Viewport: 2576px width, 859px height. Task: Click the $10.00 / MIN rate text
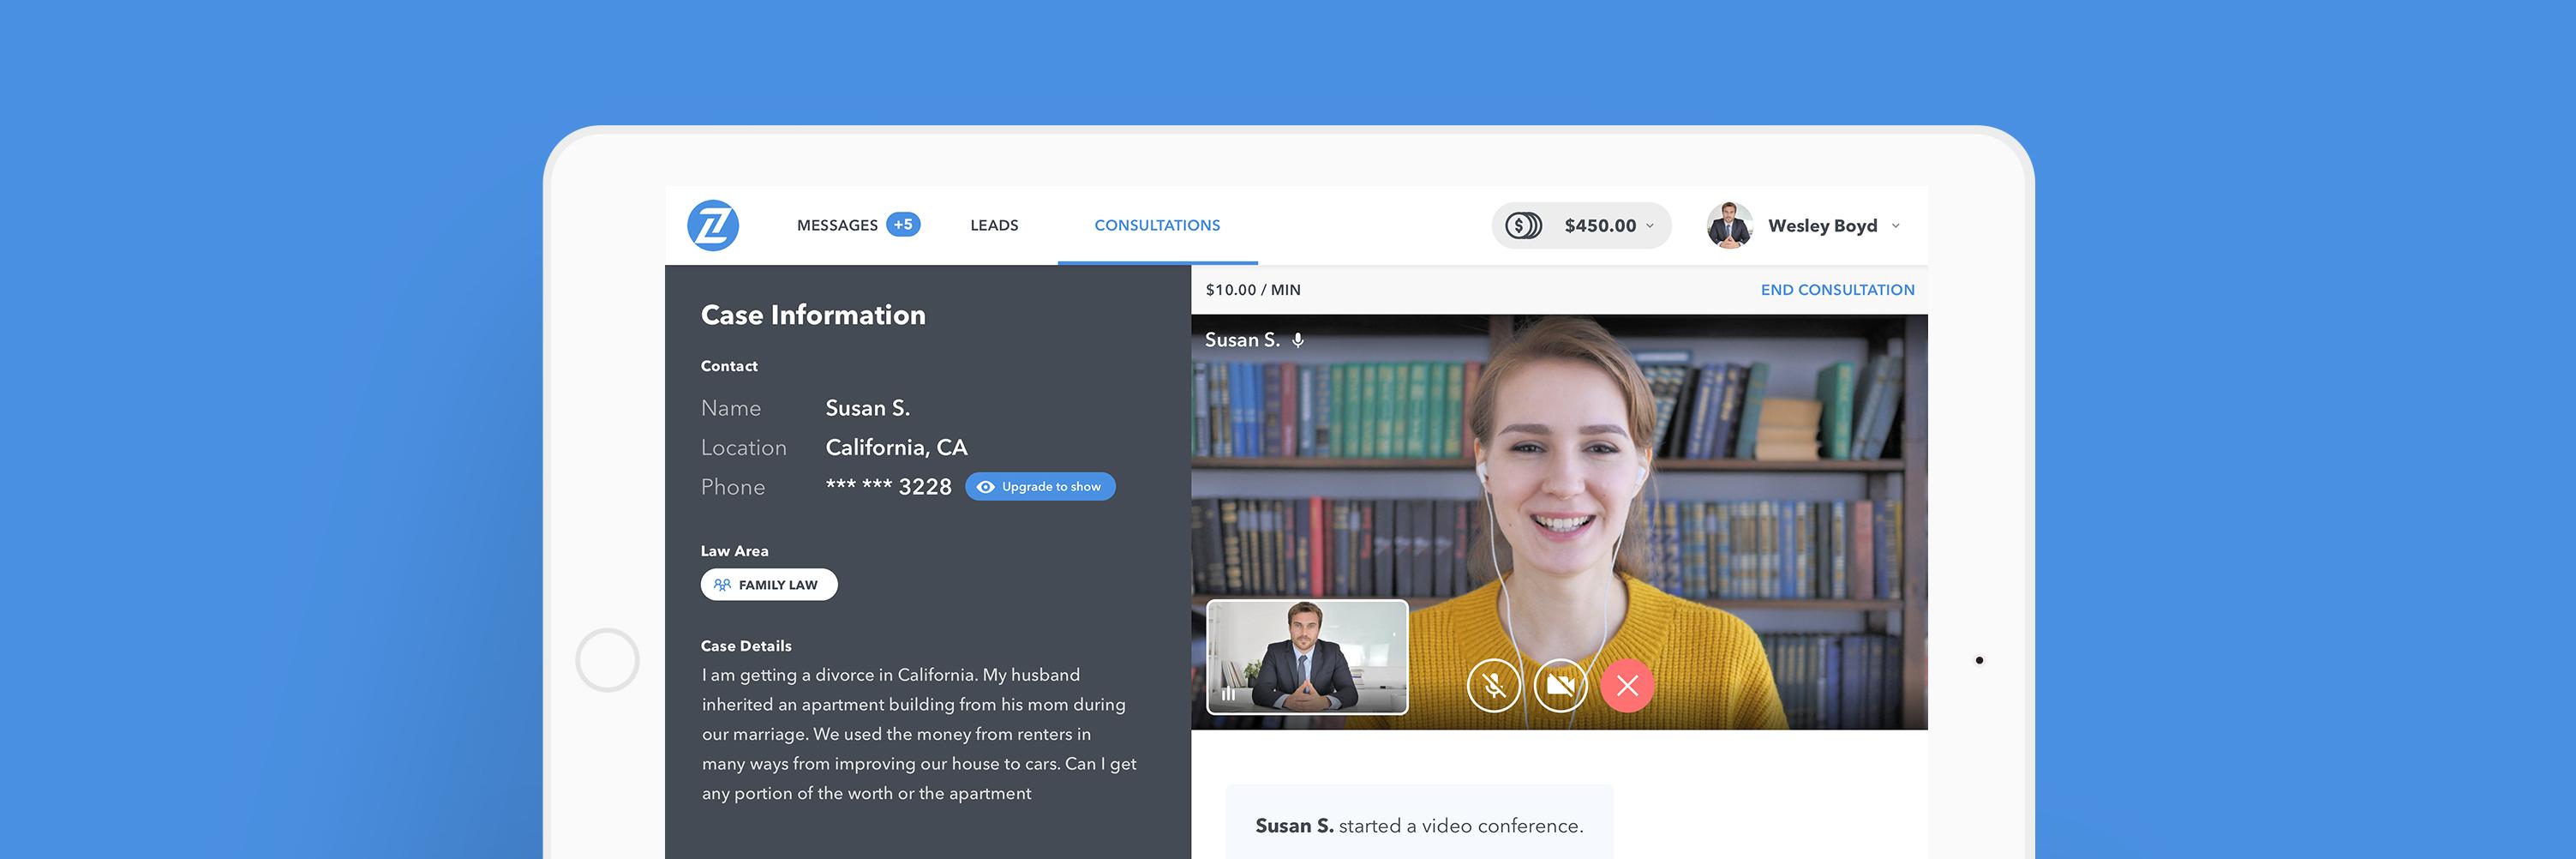point(1253,290)
